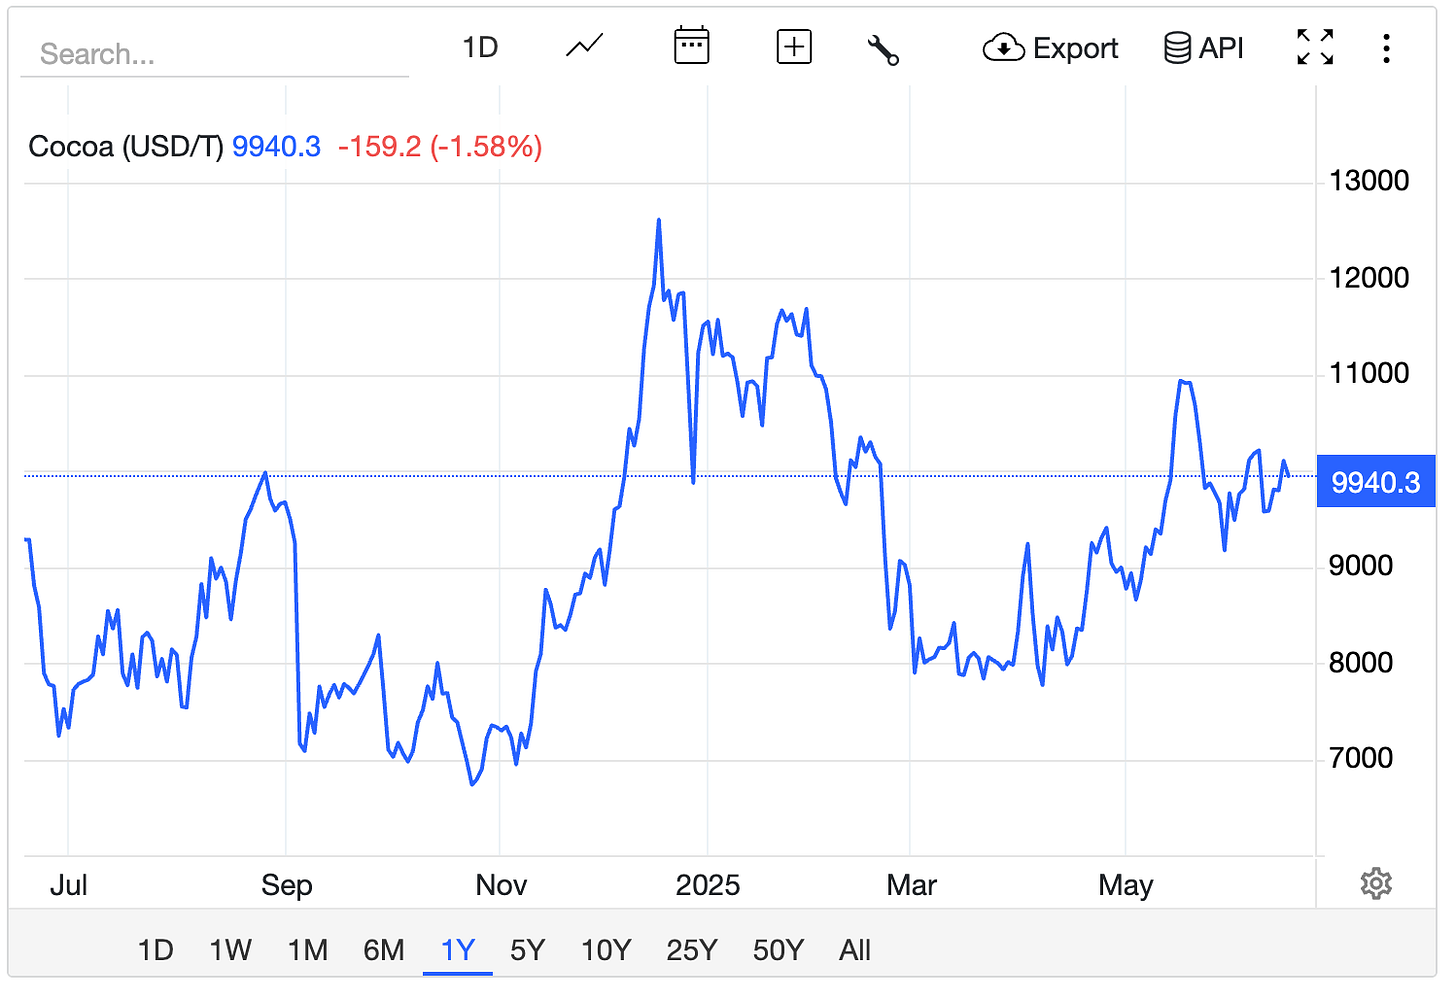
Task: Open the calendar date range picker
Action: point(691,46)
